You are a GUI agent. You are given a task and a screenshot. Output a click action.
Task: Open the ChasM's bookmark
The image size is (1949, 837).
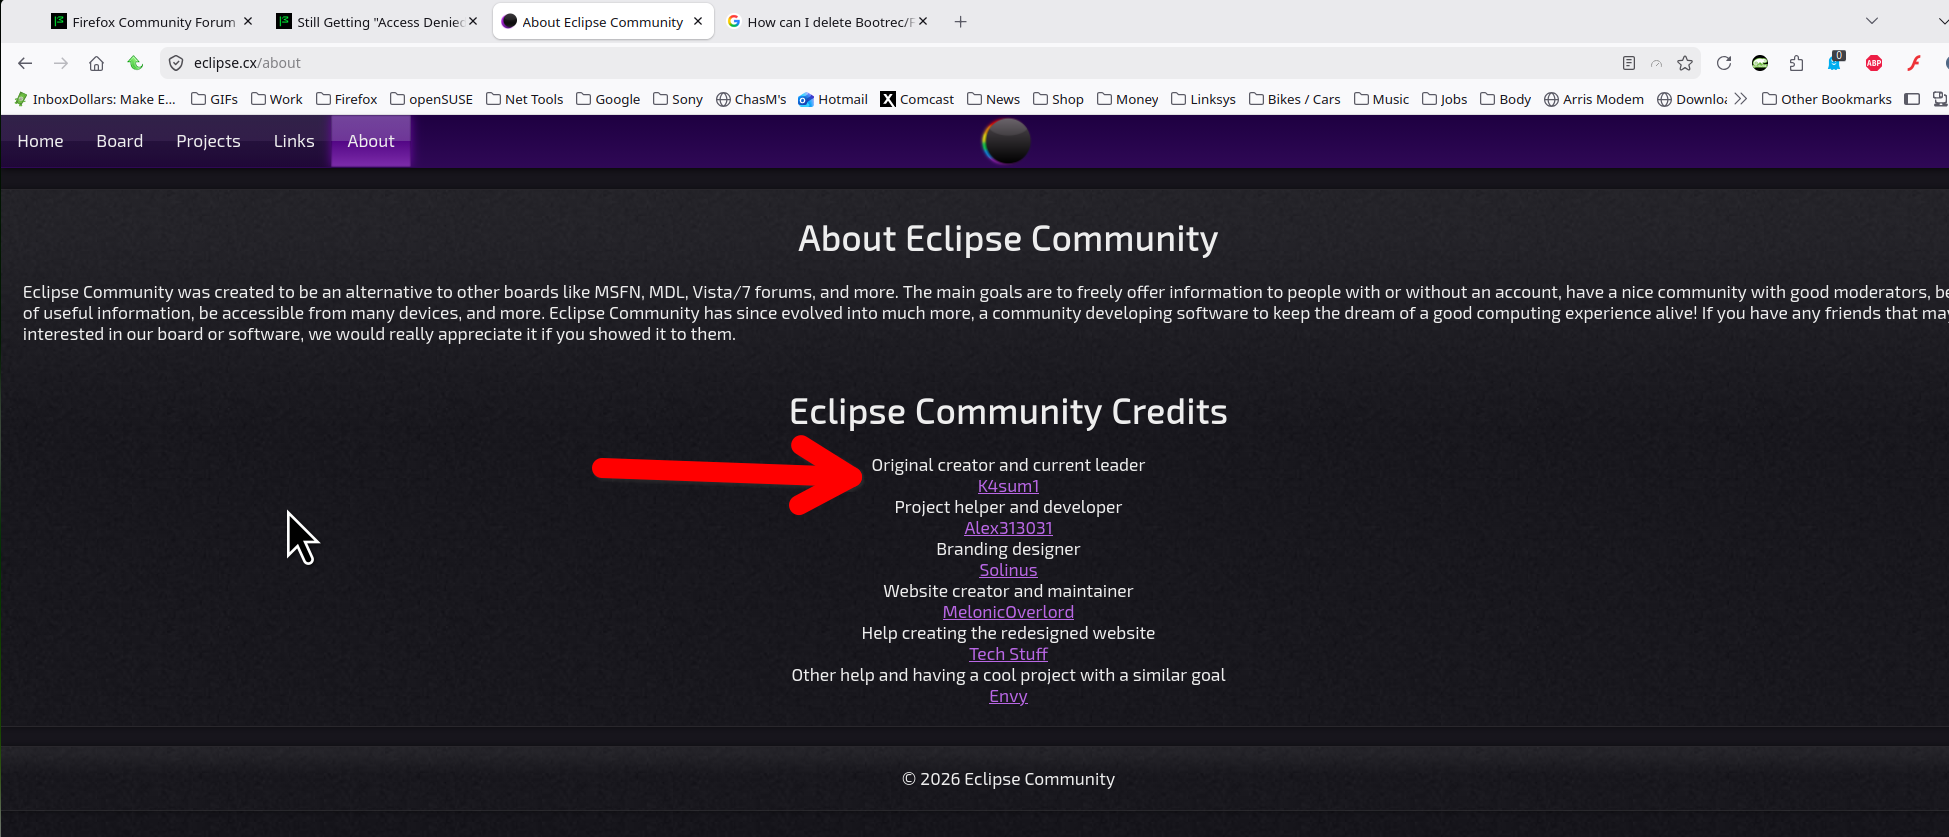[x=751, y=99]
